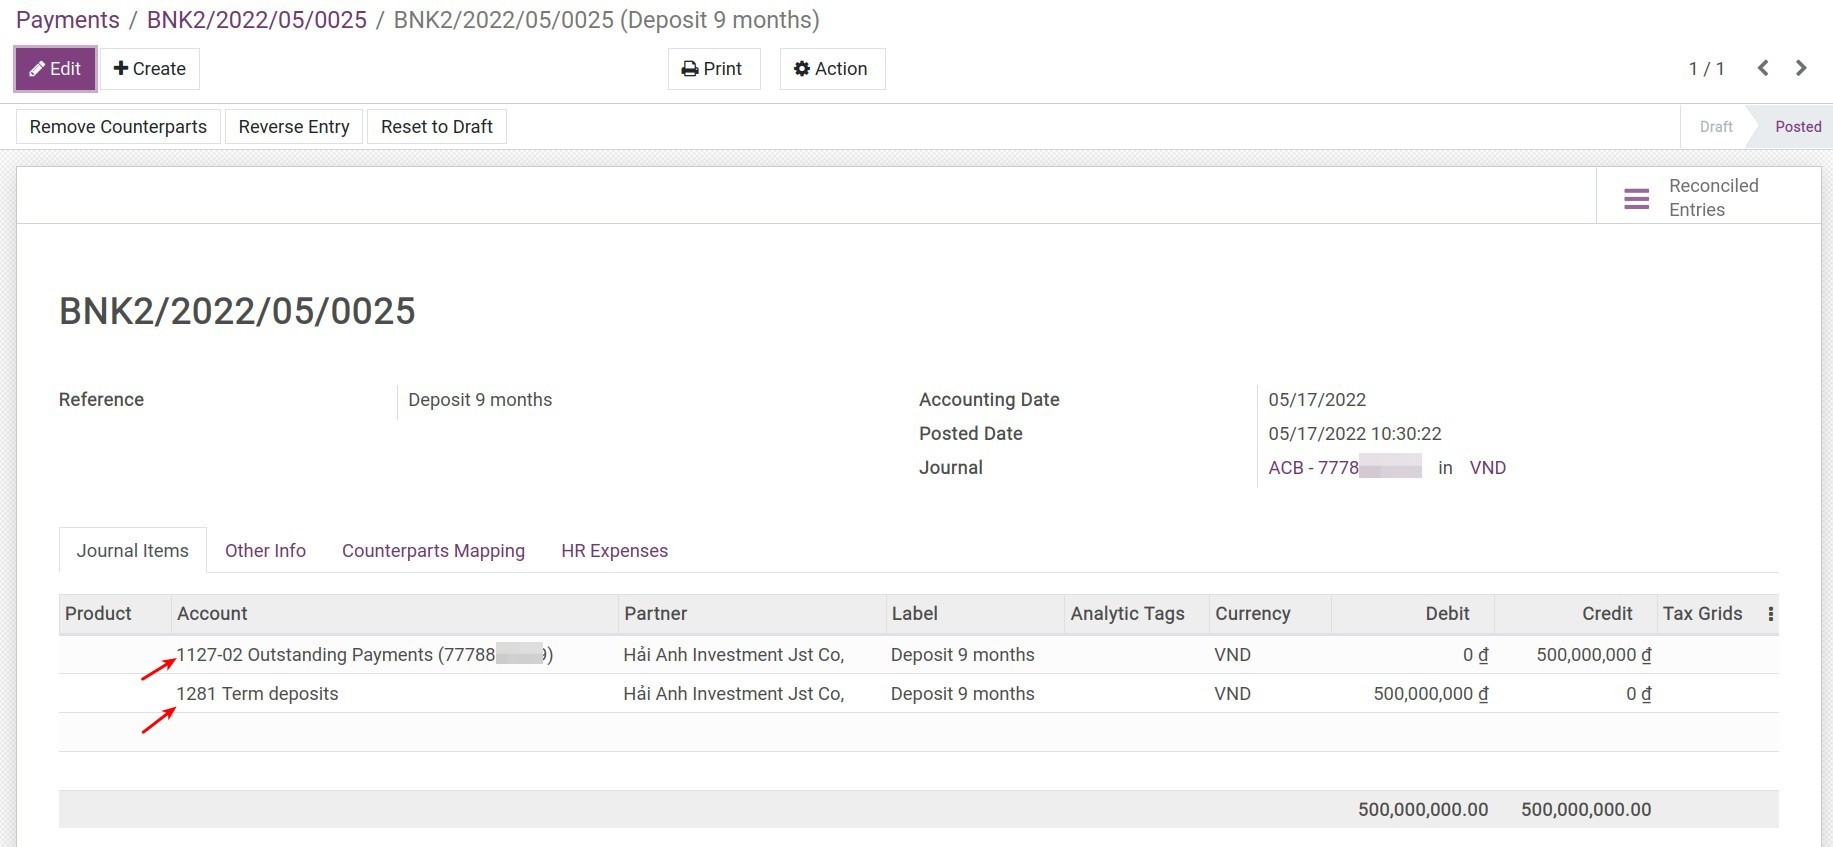Open VND currency link
This screenshot has width=1833, height=847.
click(x=1487, y=468)
